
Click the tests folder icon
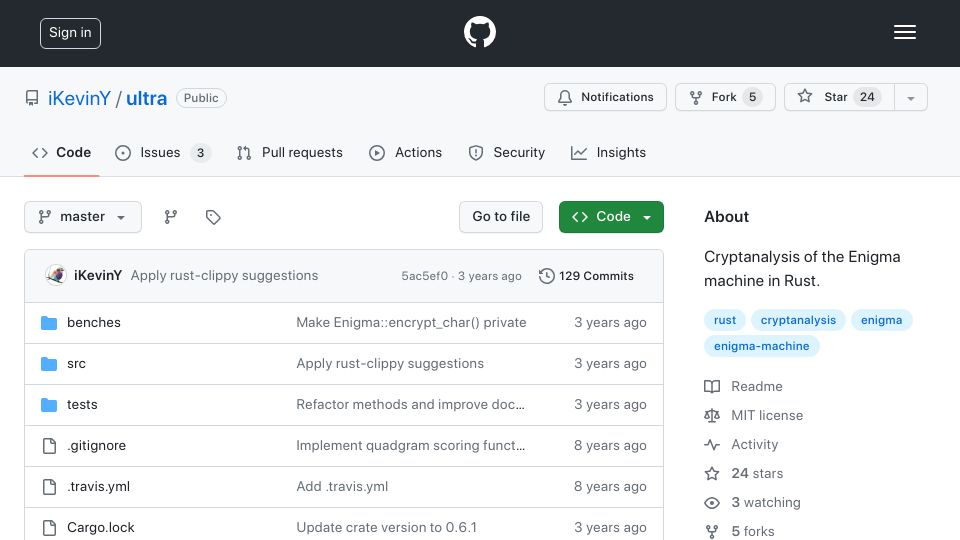(x=49, y=405)
